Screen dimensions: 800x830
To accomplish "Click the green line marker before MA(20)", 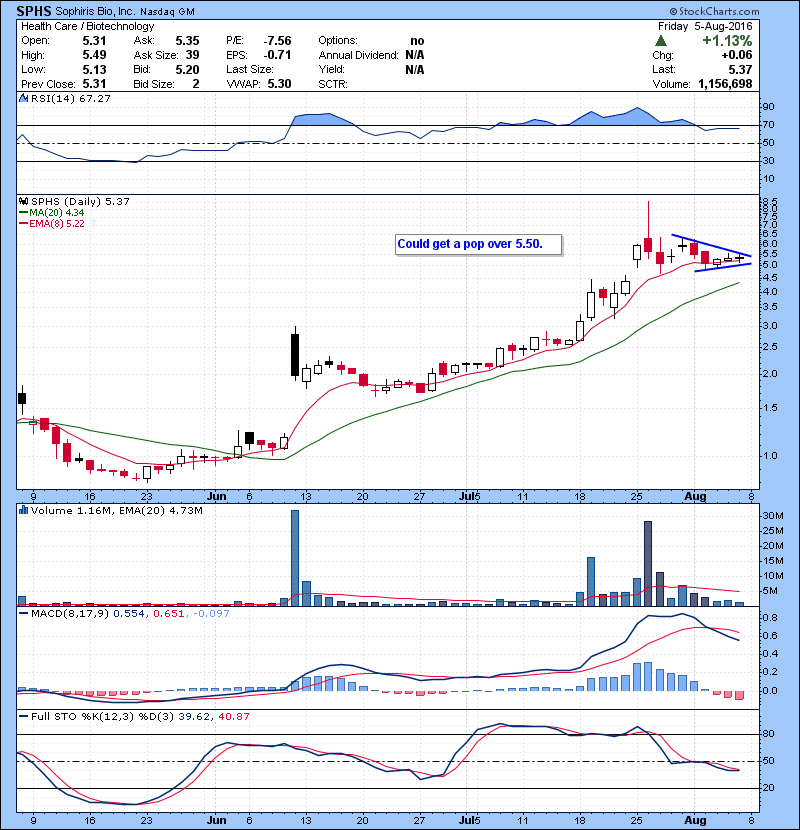I will point(23,213).
